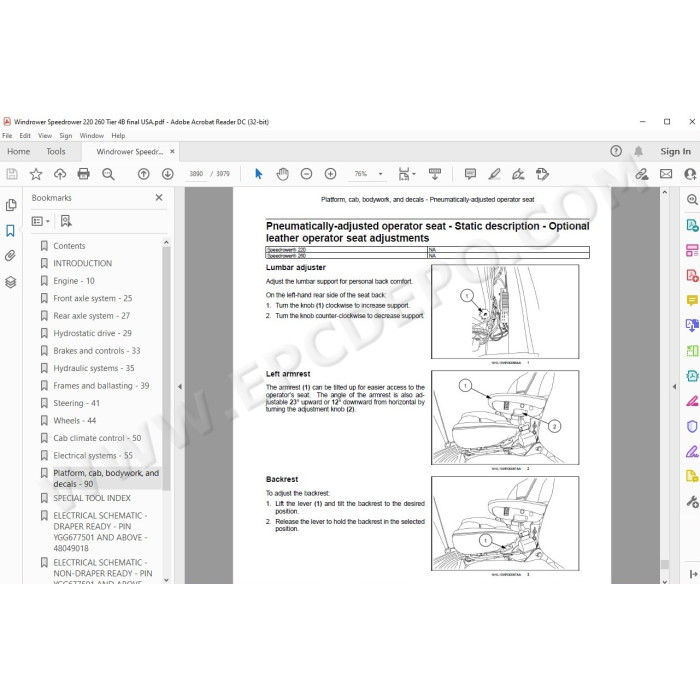This screenshot has width=700, height=700.
Task: Click the Save file icon
Action: [x=12, y=174]
